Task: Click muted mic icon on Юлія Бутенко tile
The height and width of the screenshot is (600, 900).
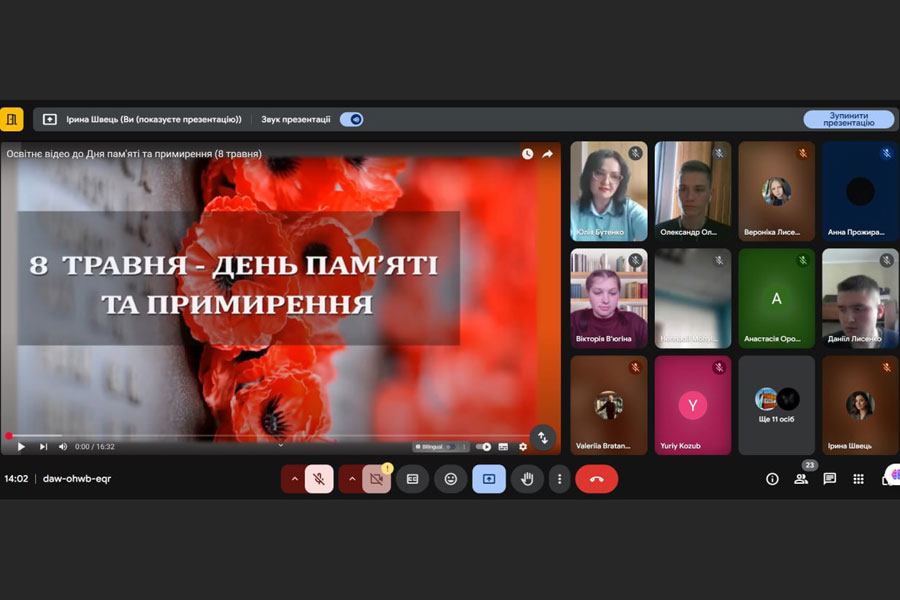Action: coord(635,153)
